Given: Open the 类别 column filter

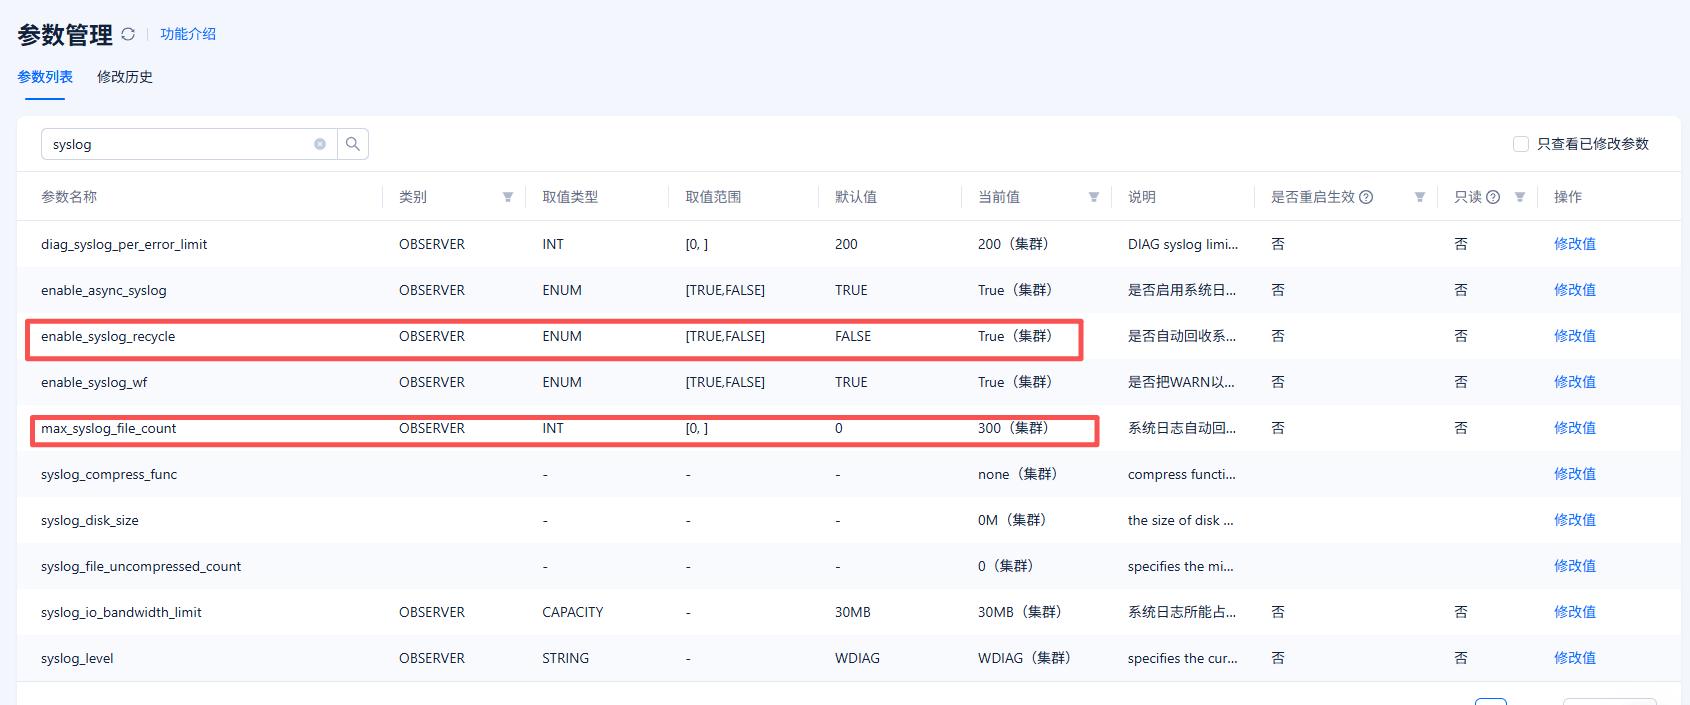Looking at the screenshot, I should (x=508, y=197).
